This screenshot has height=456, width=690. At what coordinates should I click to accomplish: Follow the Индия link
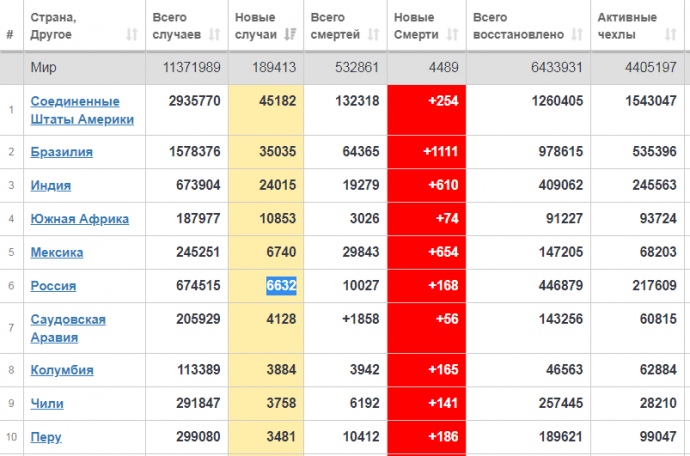point(51,186)
